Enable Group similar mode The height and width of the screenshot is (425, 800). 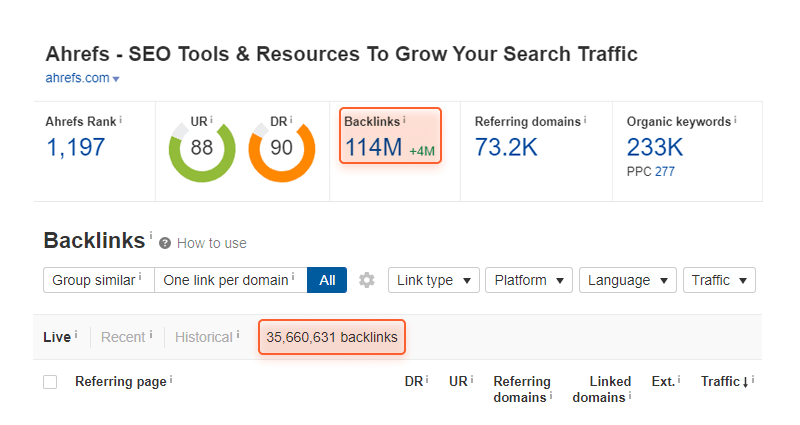pyautogui.click(x=98, y=280)
